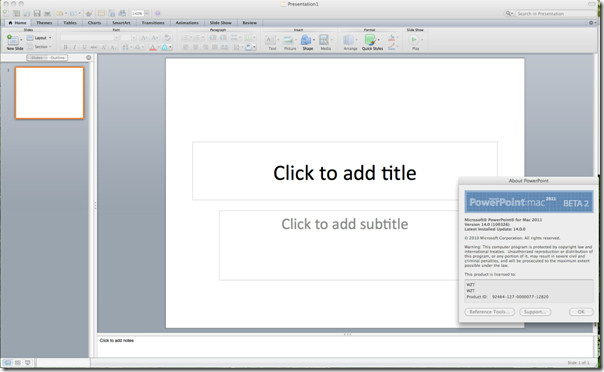Click the Save icon in toolbar
604x372 pixels.
[37, 13]
